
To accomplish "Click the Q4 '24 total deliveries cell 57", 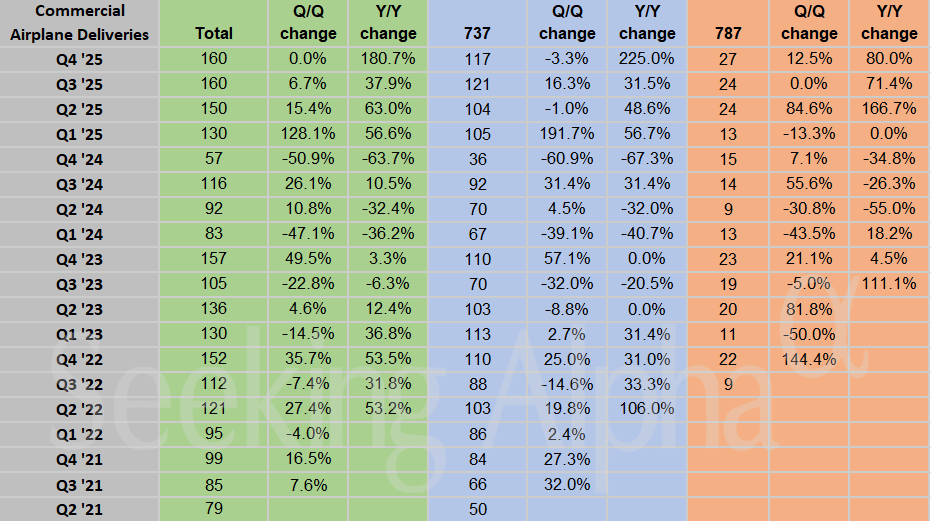I will [x=214, y=159].
